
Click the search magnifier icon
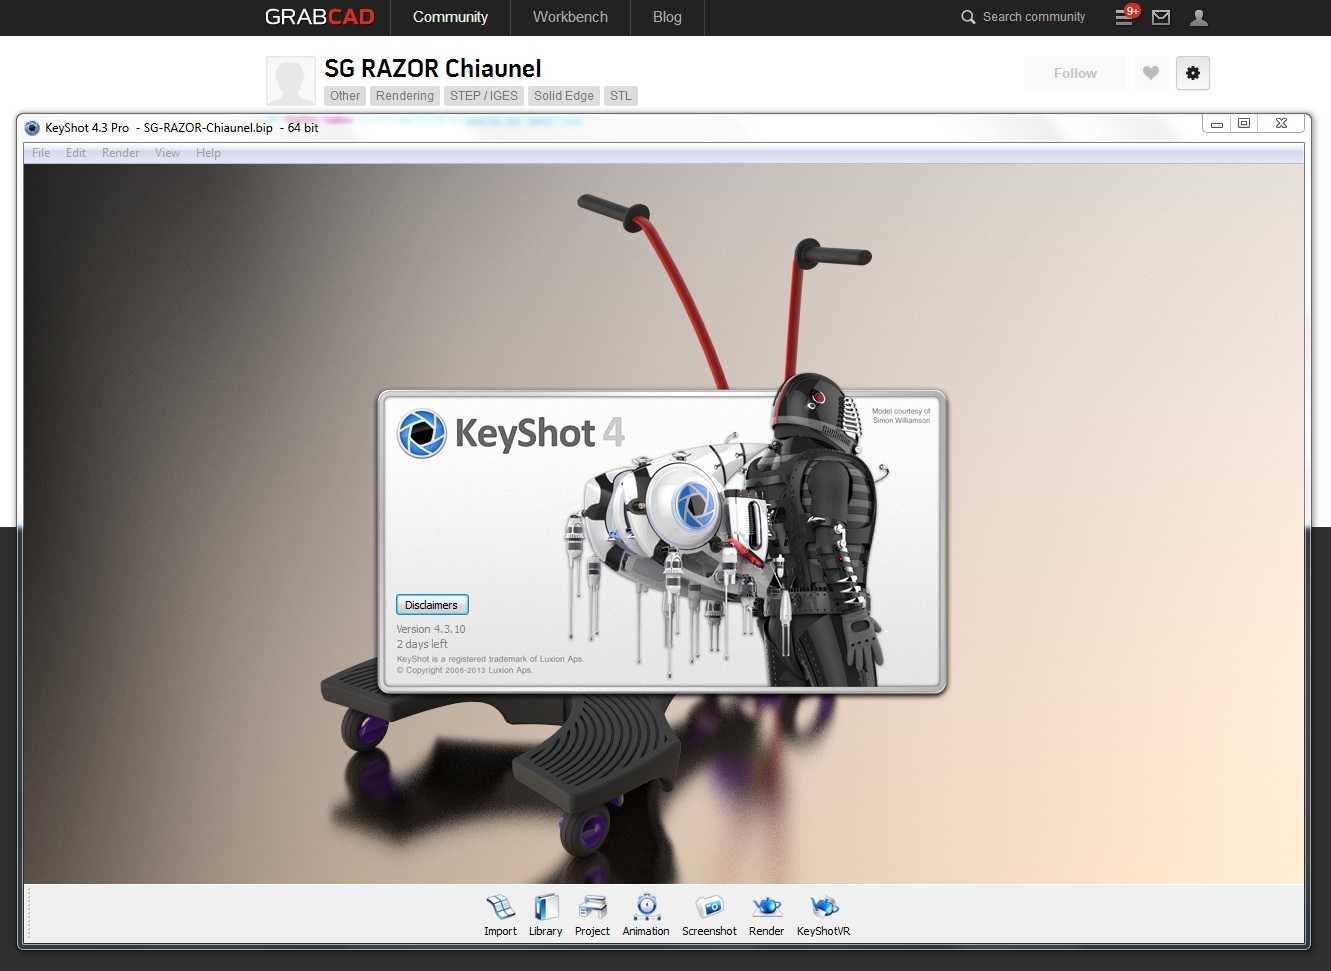(x=968, y=17)
